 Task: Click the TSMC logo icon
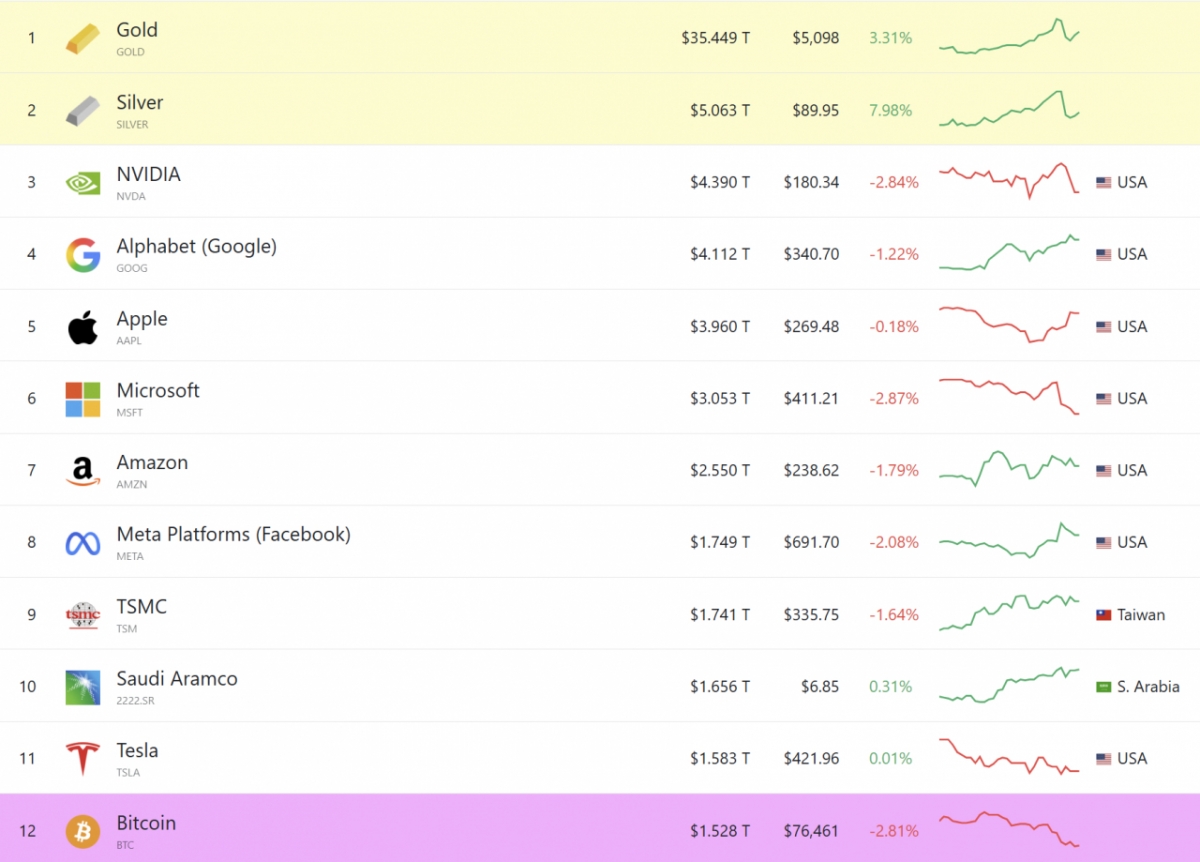(x=83, y=615)
